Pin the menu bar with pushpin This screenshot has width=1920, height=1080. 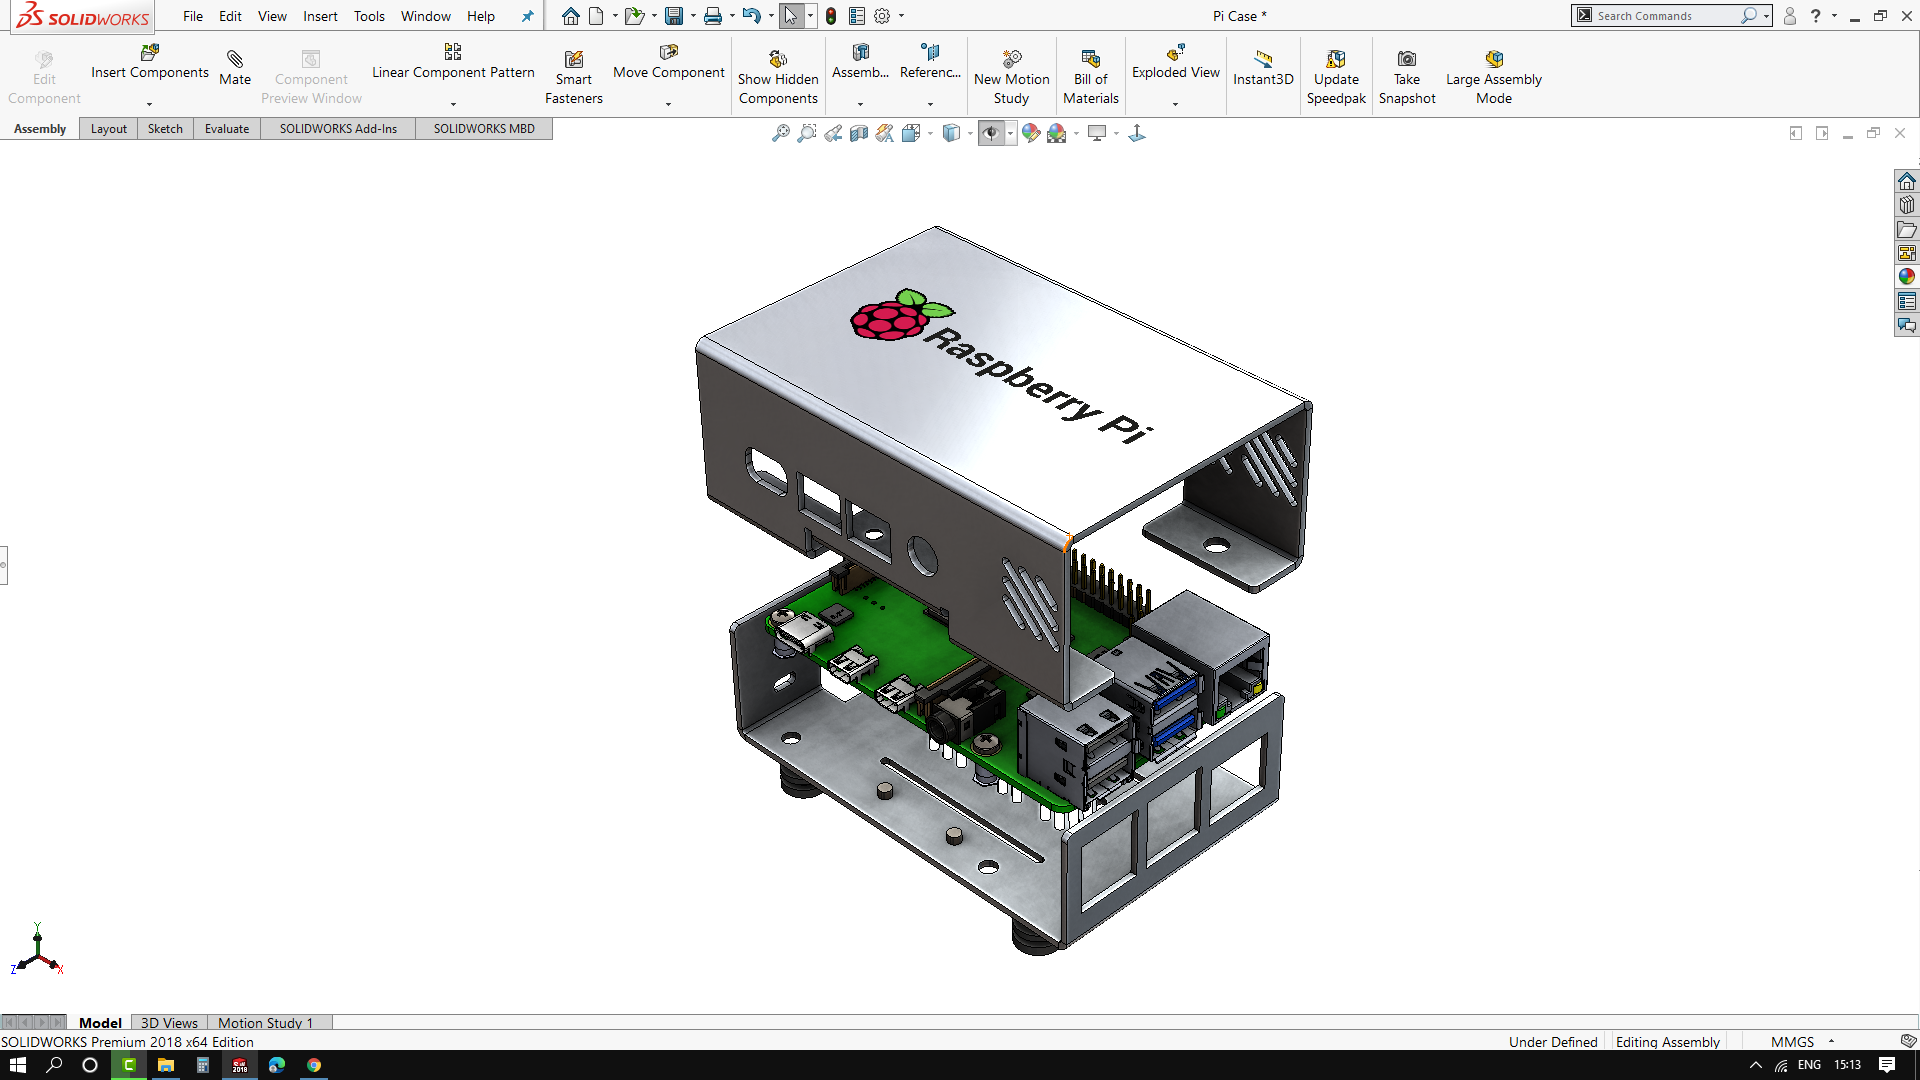[x=527, y=16]
